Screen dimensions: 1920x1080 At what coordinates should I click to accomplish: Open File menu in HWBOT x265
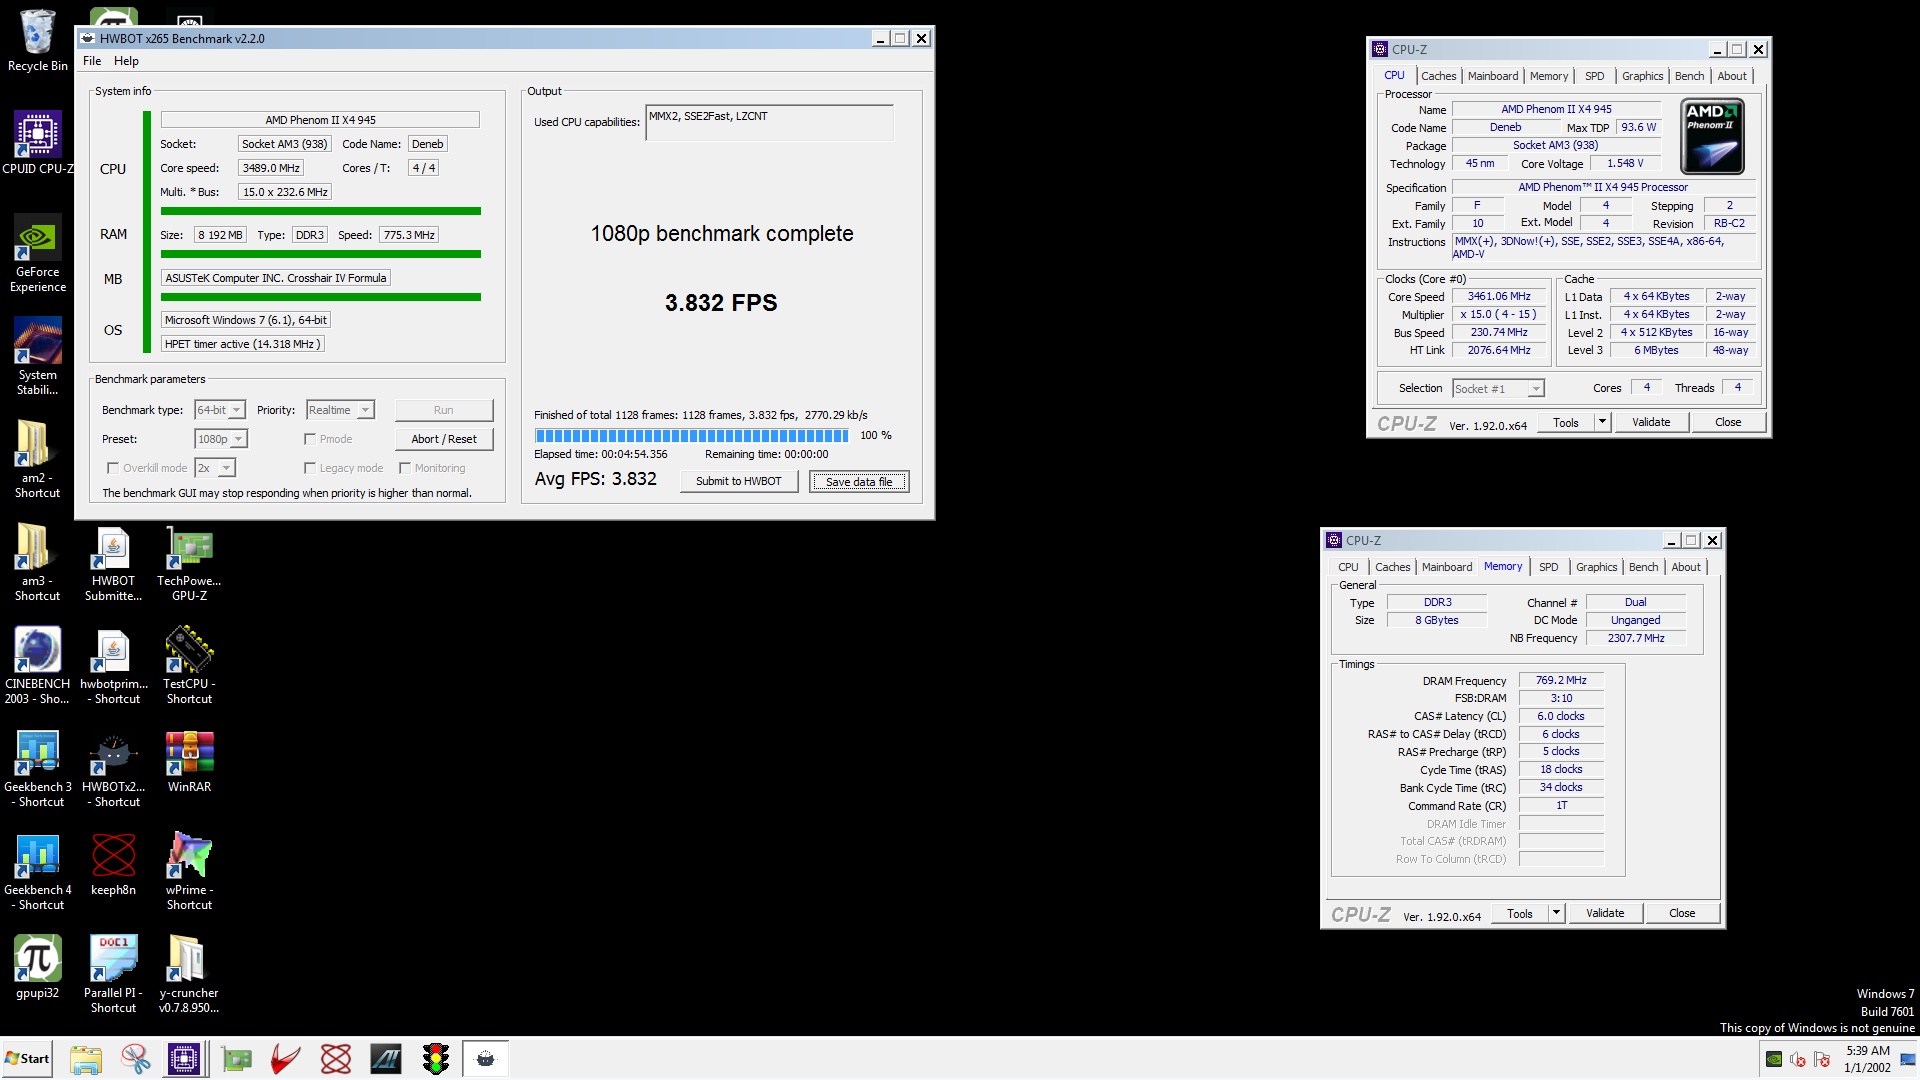click(92, 61)
